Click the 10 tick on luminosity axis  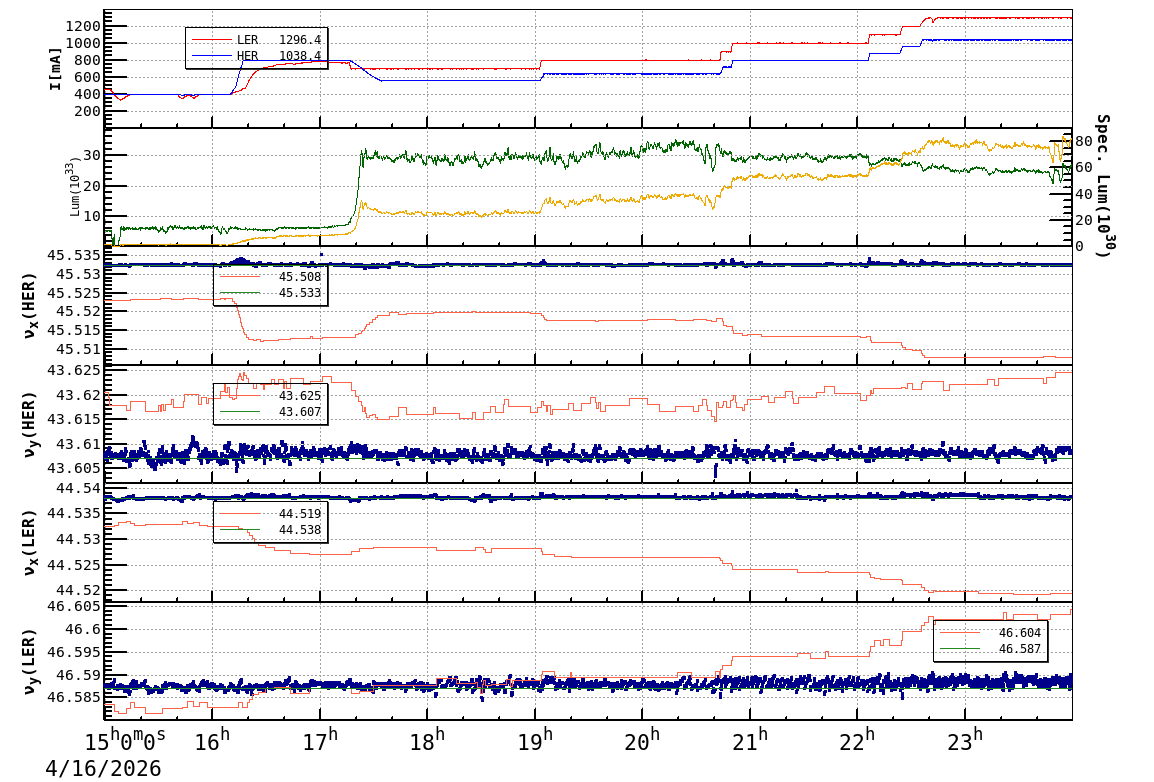(x=92, y=216)
